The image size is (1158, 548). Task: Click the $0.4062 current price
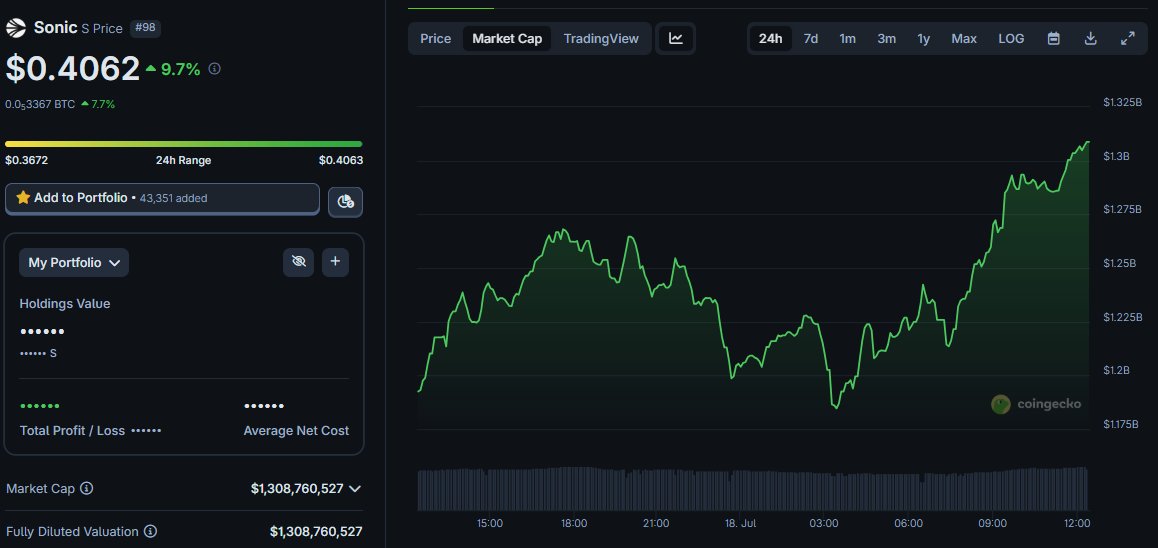point(72,69)
